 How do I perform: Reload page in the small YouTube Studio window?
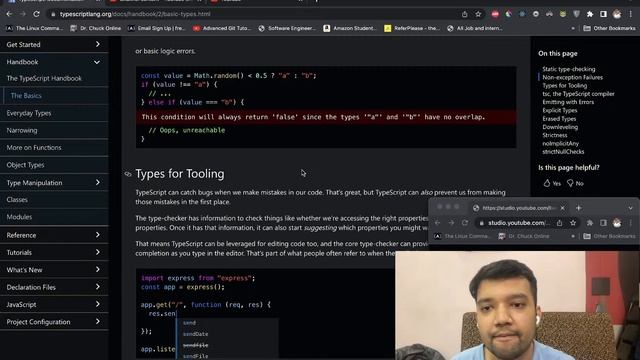coord(464,223)
